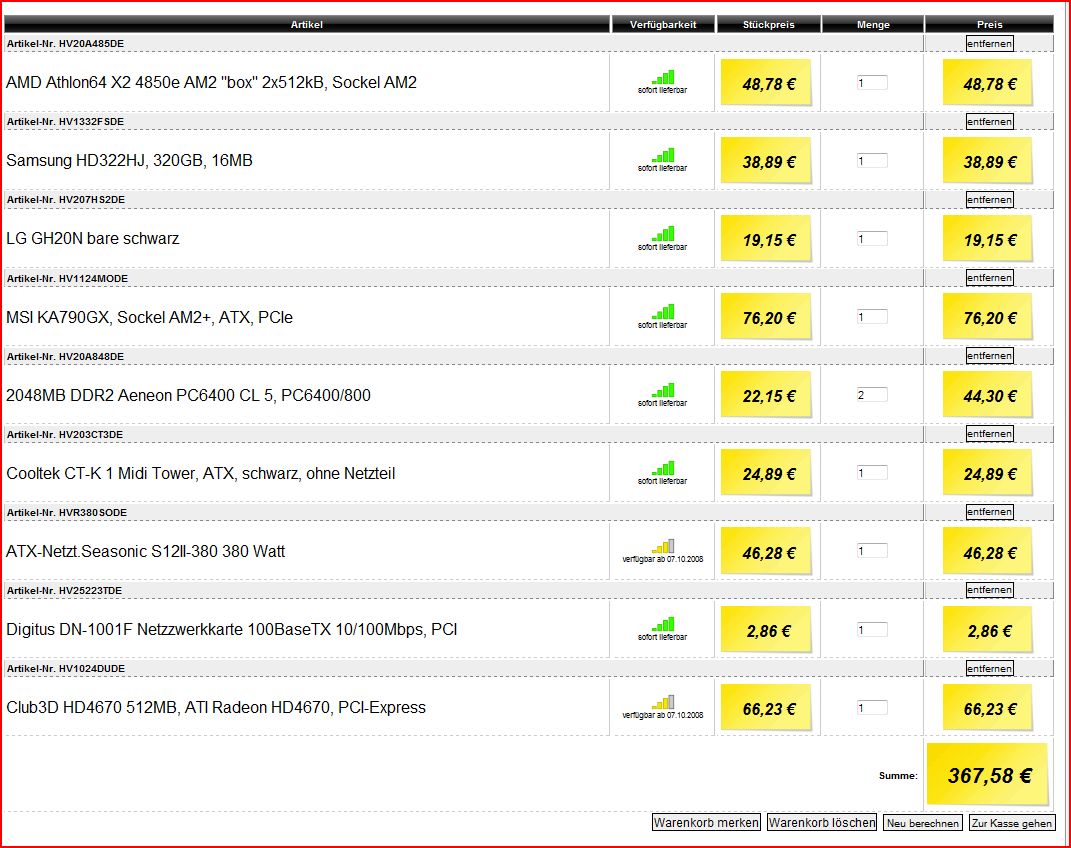This screenshot has height=848, width=1071.
Task: Focus quantity field for Samsung HD322HJ
Action: tap(872, 161)
